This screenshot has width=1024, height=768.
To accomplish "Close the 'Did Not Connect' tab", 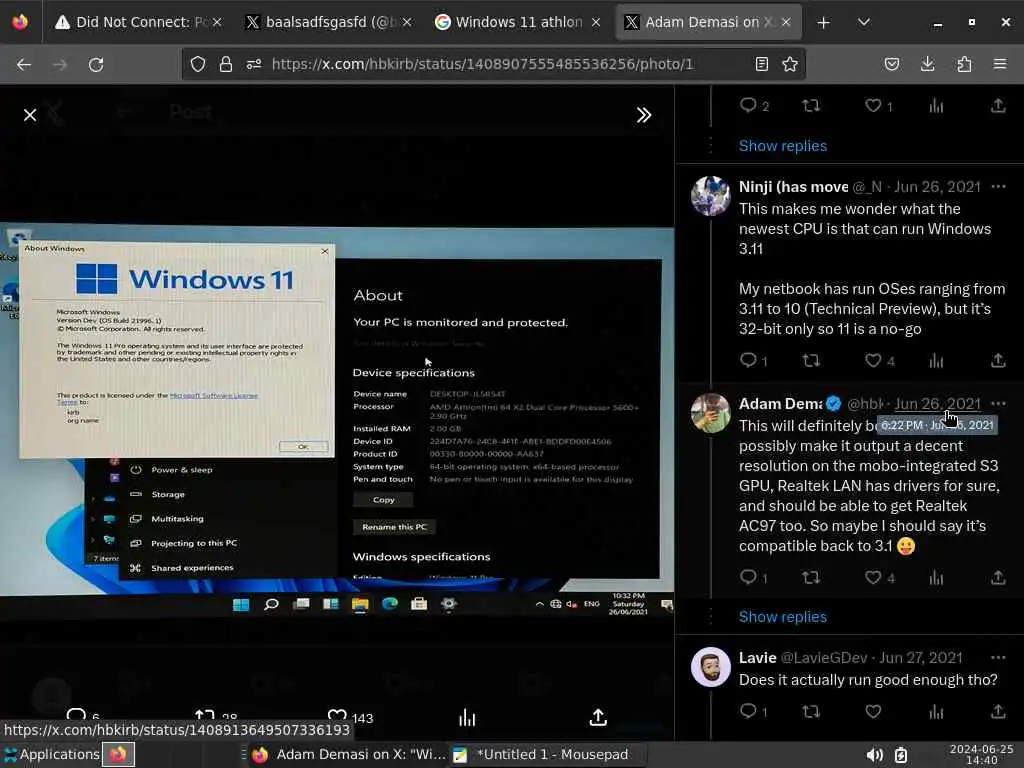I will click(217, 22).
